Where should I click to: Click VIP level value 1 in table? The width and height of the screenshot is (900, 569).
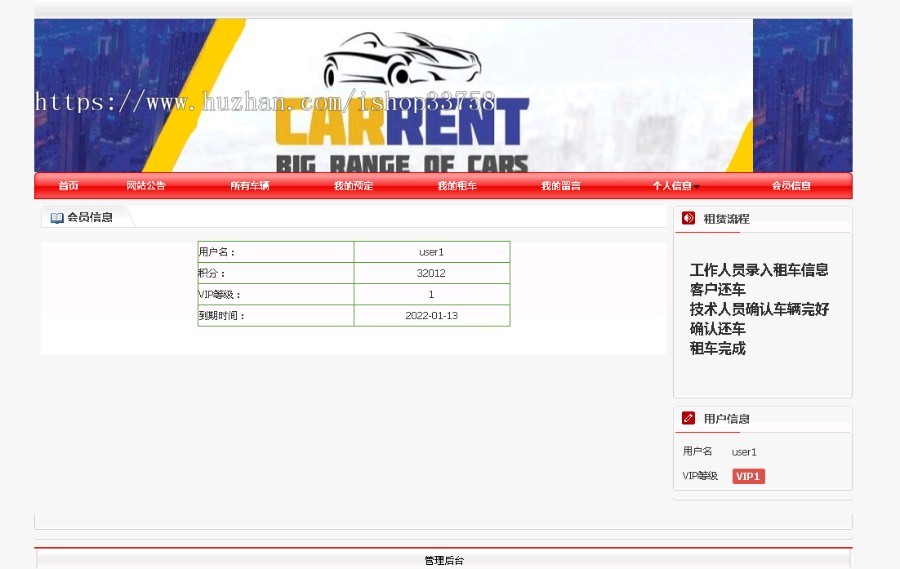pyautogui.click(x=431, y=295)
